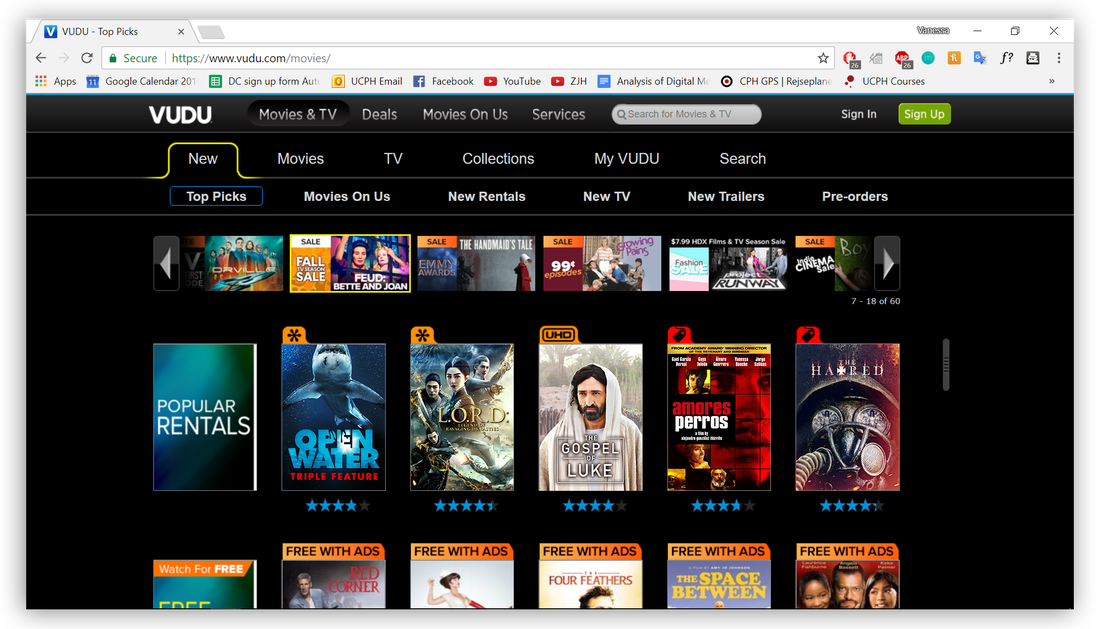Click the VUDU logo
Screen dimensions: 1100x629
click(x=180, y=114)
